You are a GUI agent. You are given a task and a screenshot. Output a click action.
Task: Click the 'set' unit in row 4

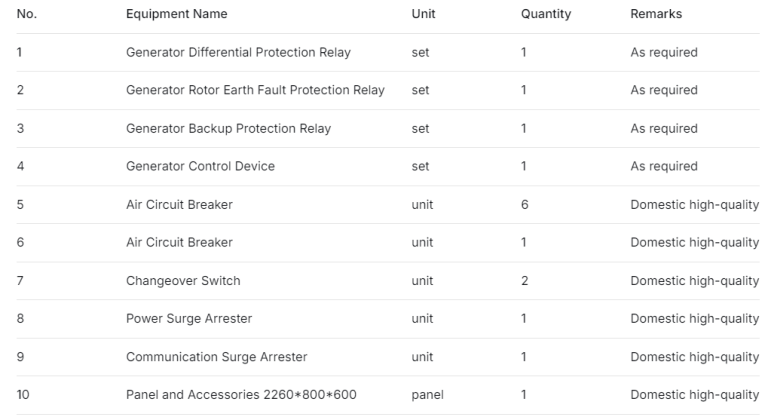pyautogui.click(x=420, y=166)
